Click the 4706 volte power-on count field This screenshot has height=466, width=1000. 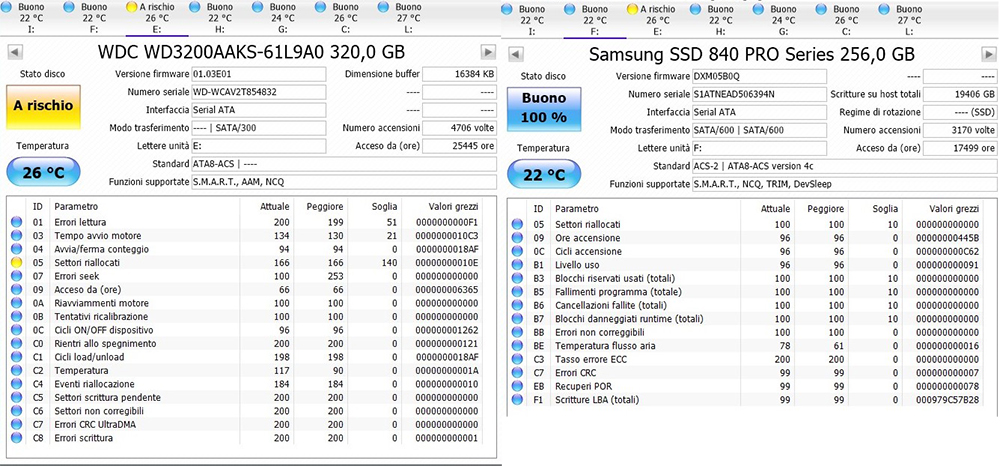pos(459,128)
